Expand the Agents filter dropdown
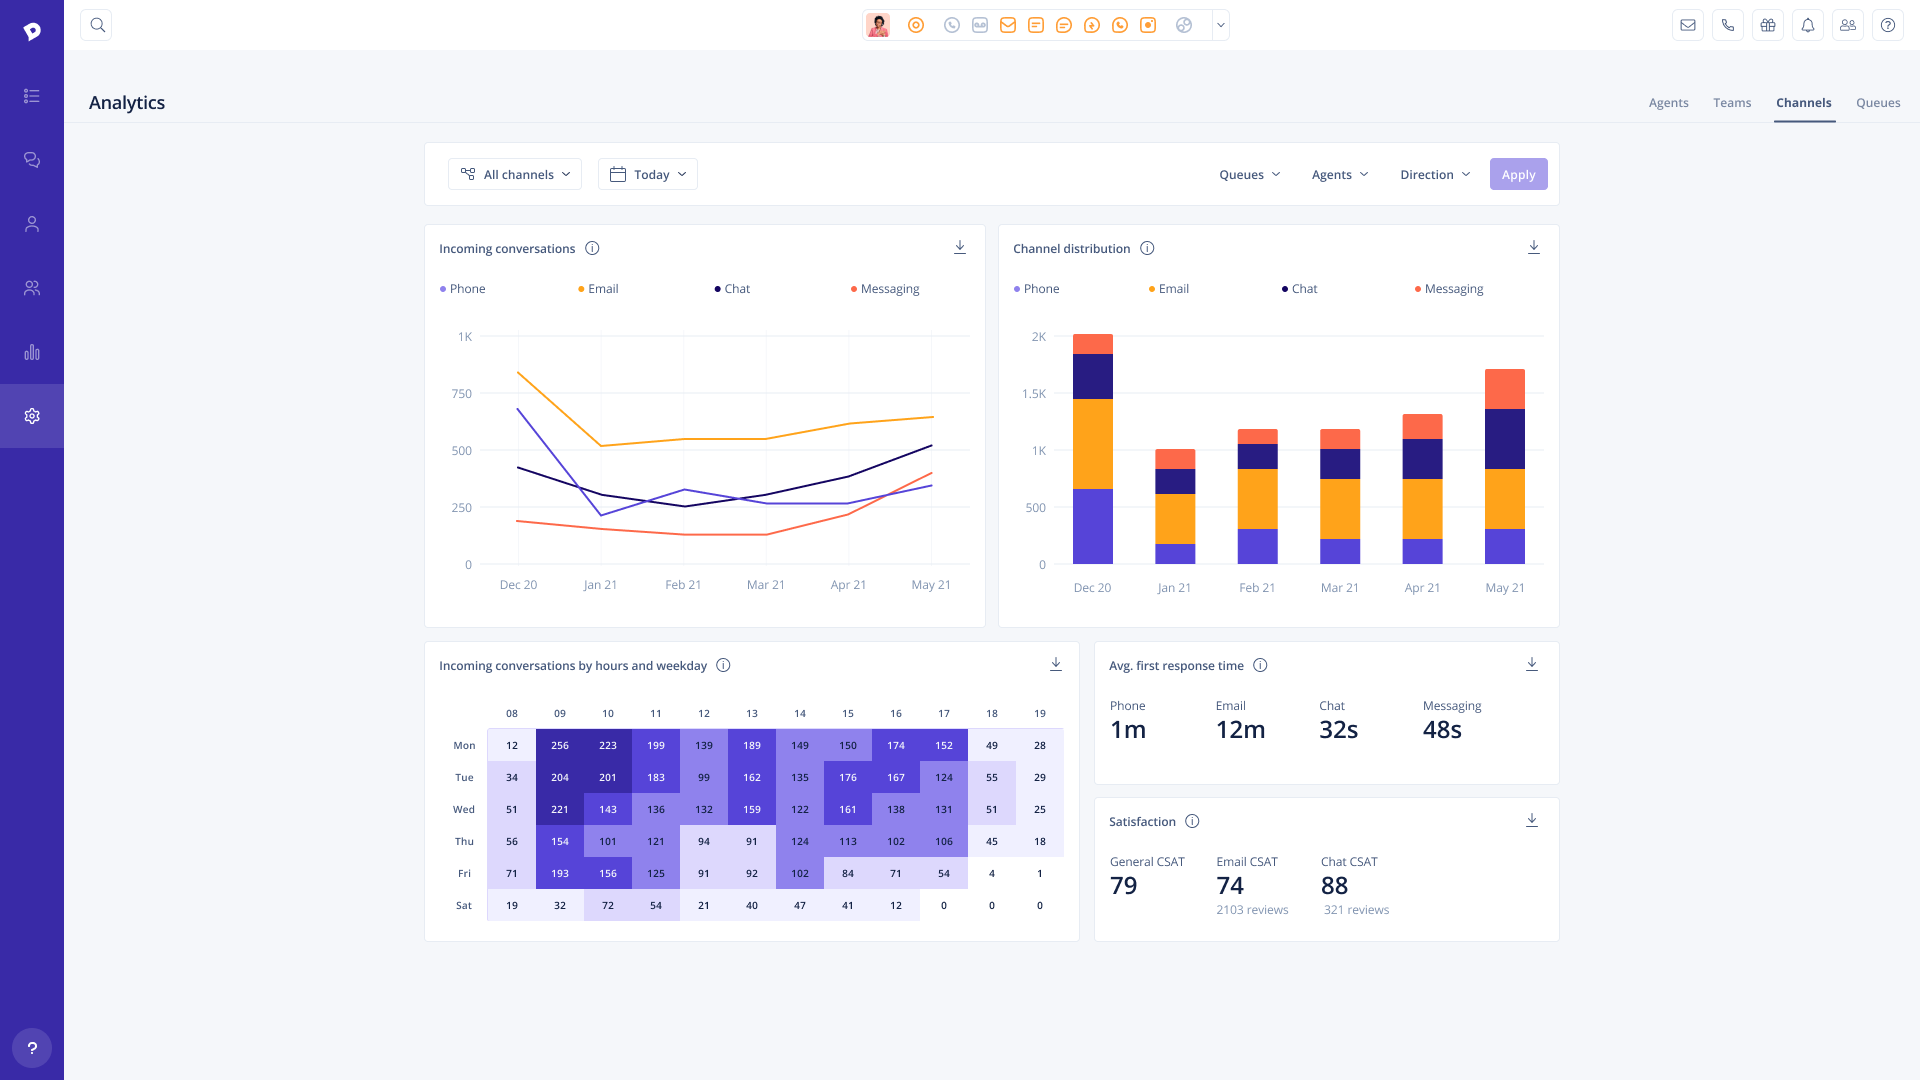Screen dimensions: 1920x1080 click(x=1340, y=174)
